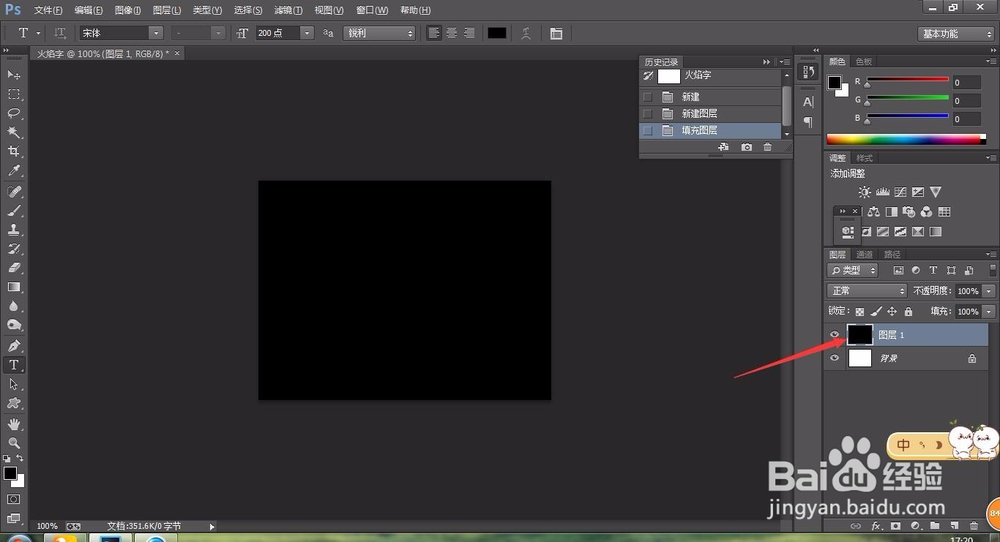The width and height of the screenshot is (1000, 542).
Task: Click the create warped text icon
Action: point(526,33)
